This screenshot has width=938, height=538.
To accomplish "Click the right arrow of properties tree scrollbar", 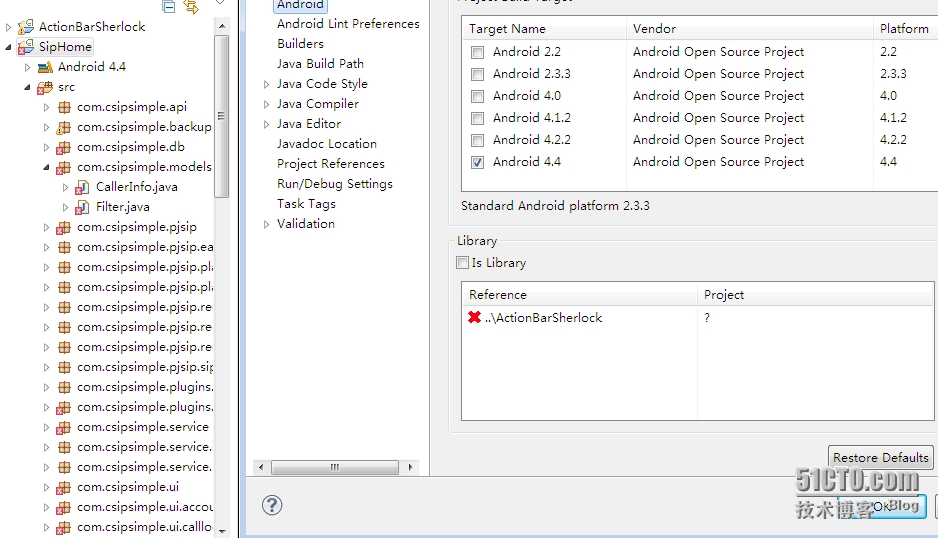I will pos(410,467).
